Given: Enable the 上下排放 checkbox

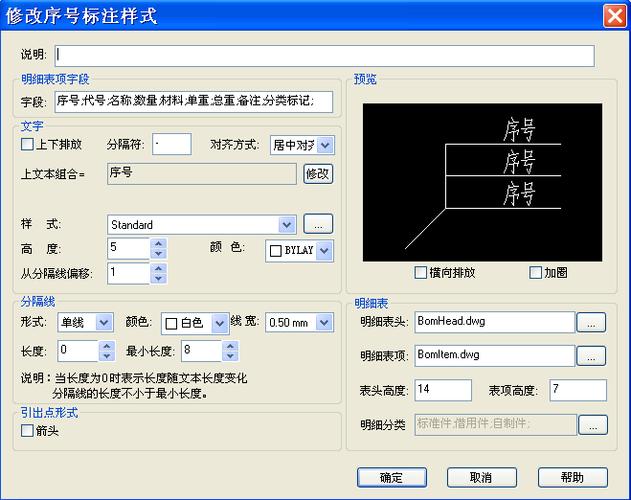Looking at the screenshot, I should tap(27, 145).
